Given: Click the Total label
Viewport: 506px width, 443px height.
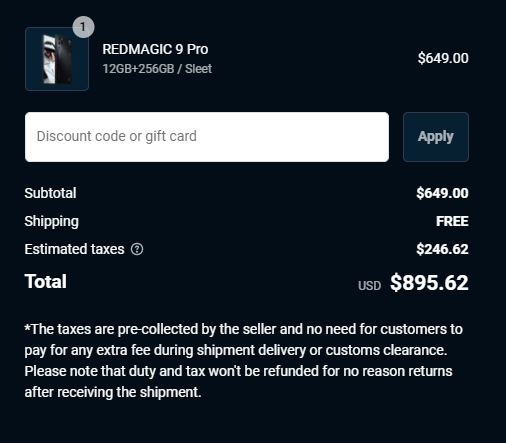Looking at the screenshot, I should pyautogui.click(x=46, y=281).
